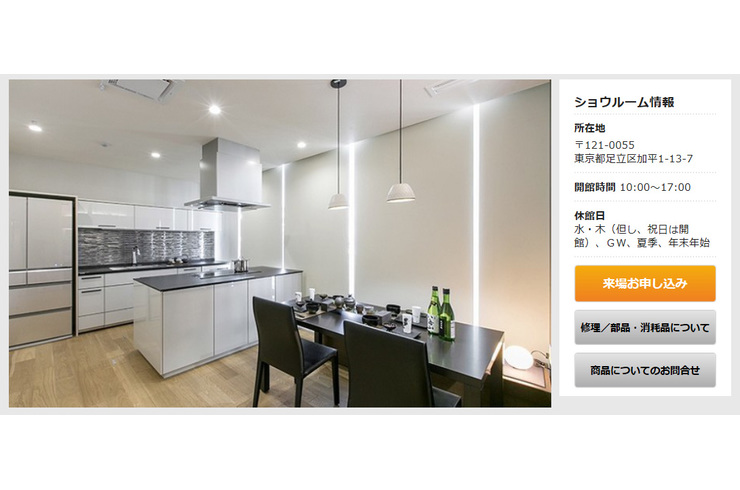
Task: Click the round glowing lamp on side table
Action: coord(518,357)
